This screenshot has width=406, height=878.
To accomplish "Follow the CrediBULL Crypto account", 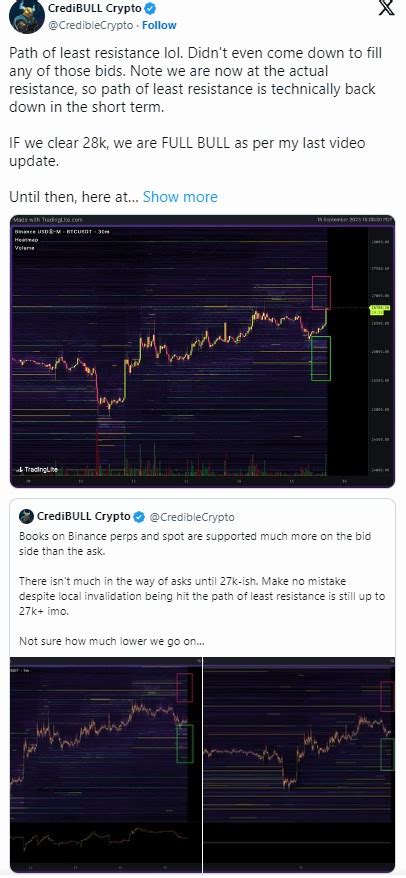I will 159,25.
